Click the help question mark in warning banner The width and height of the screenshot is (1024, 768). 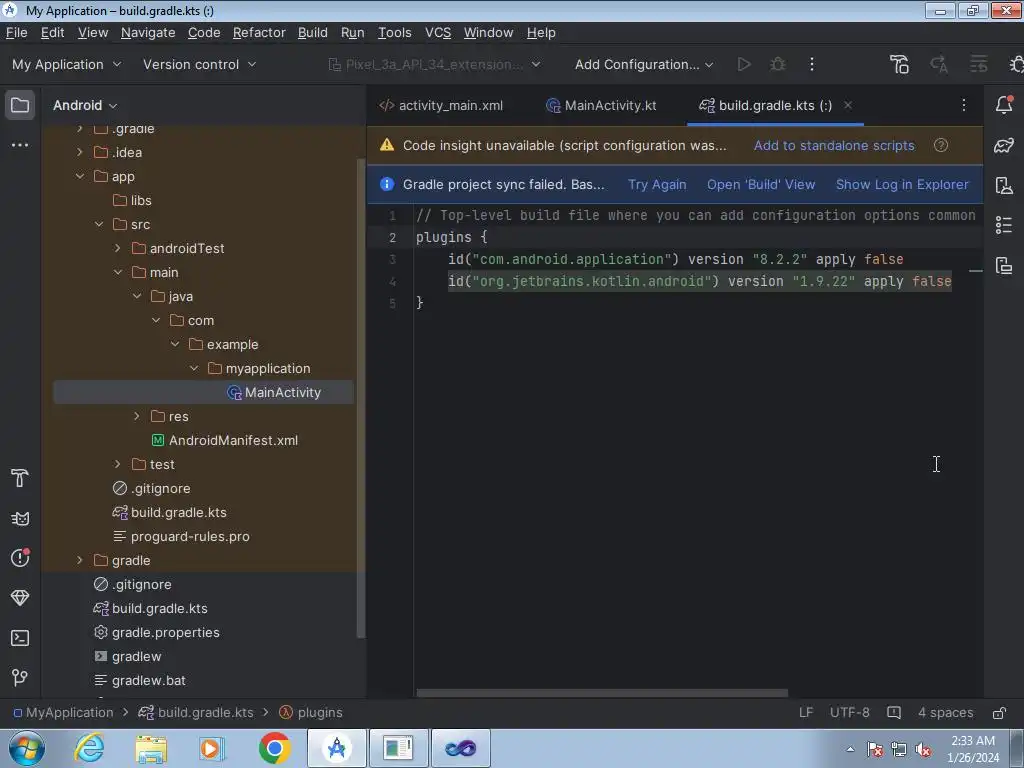(941, 145)
